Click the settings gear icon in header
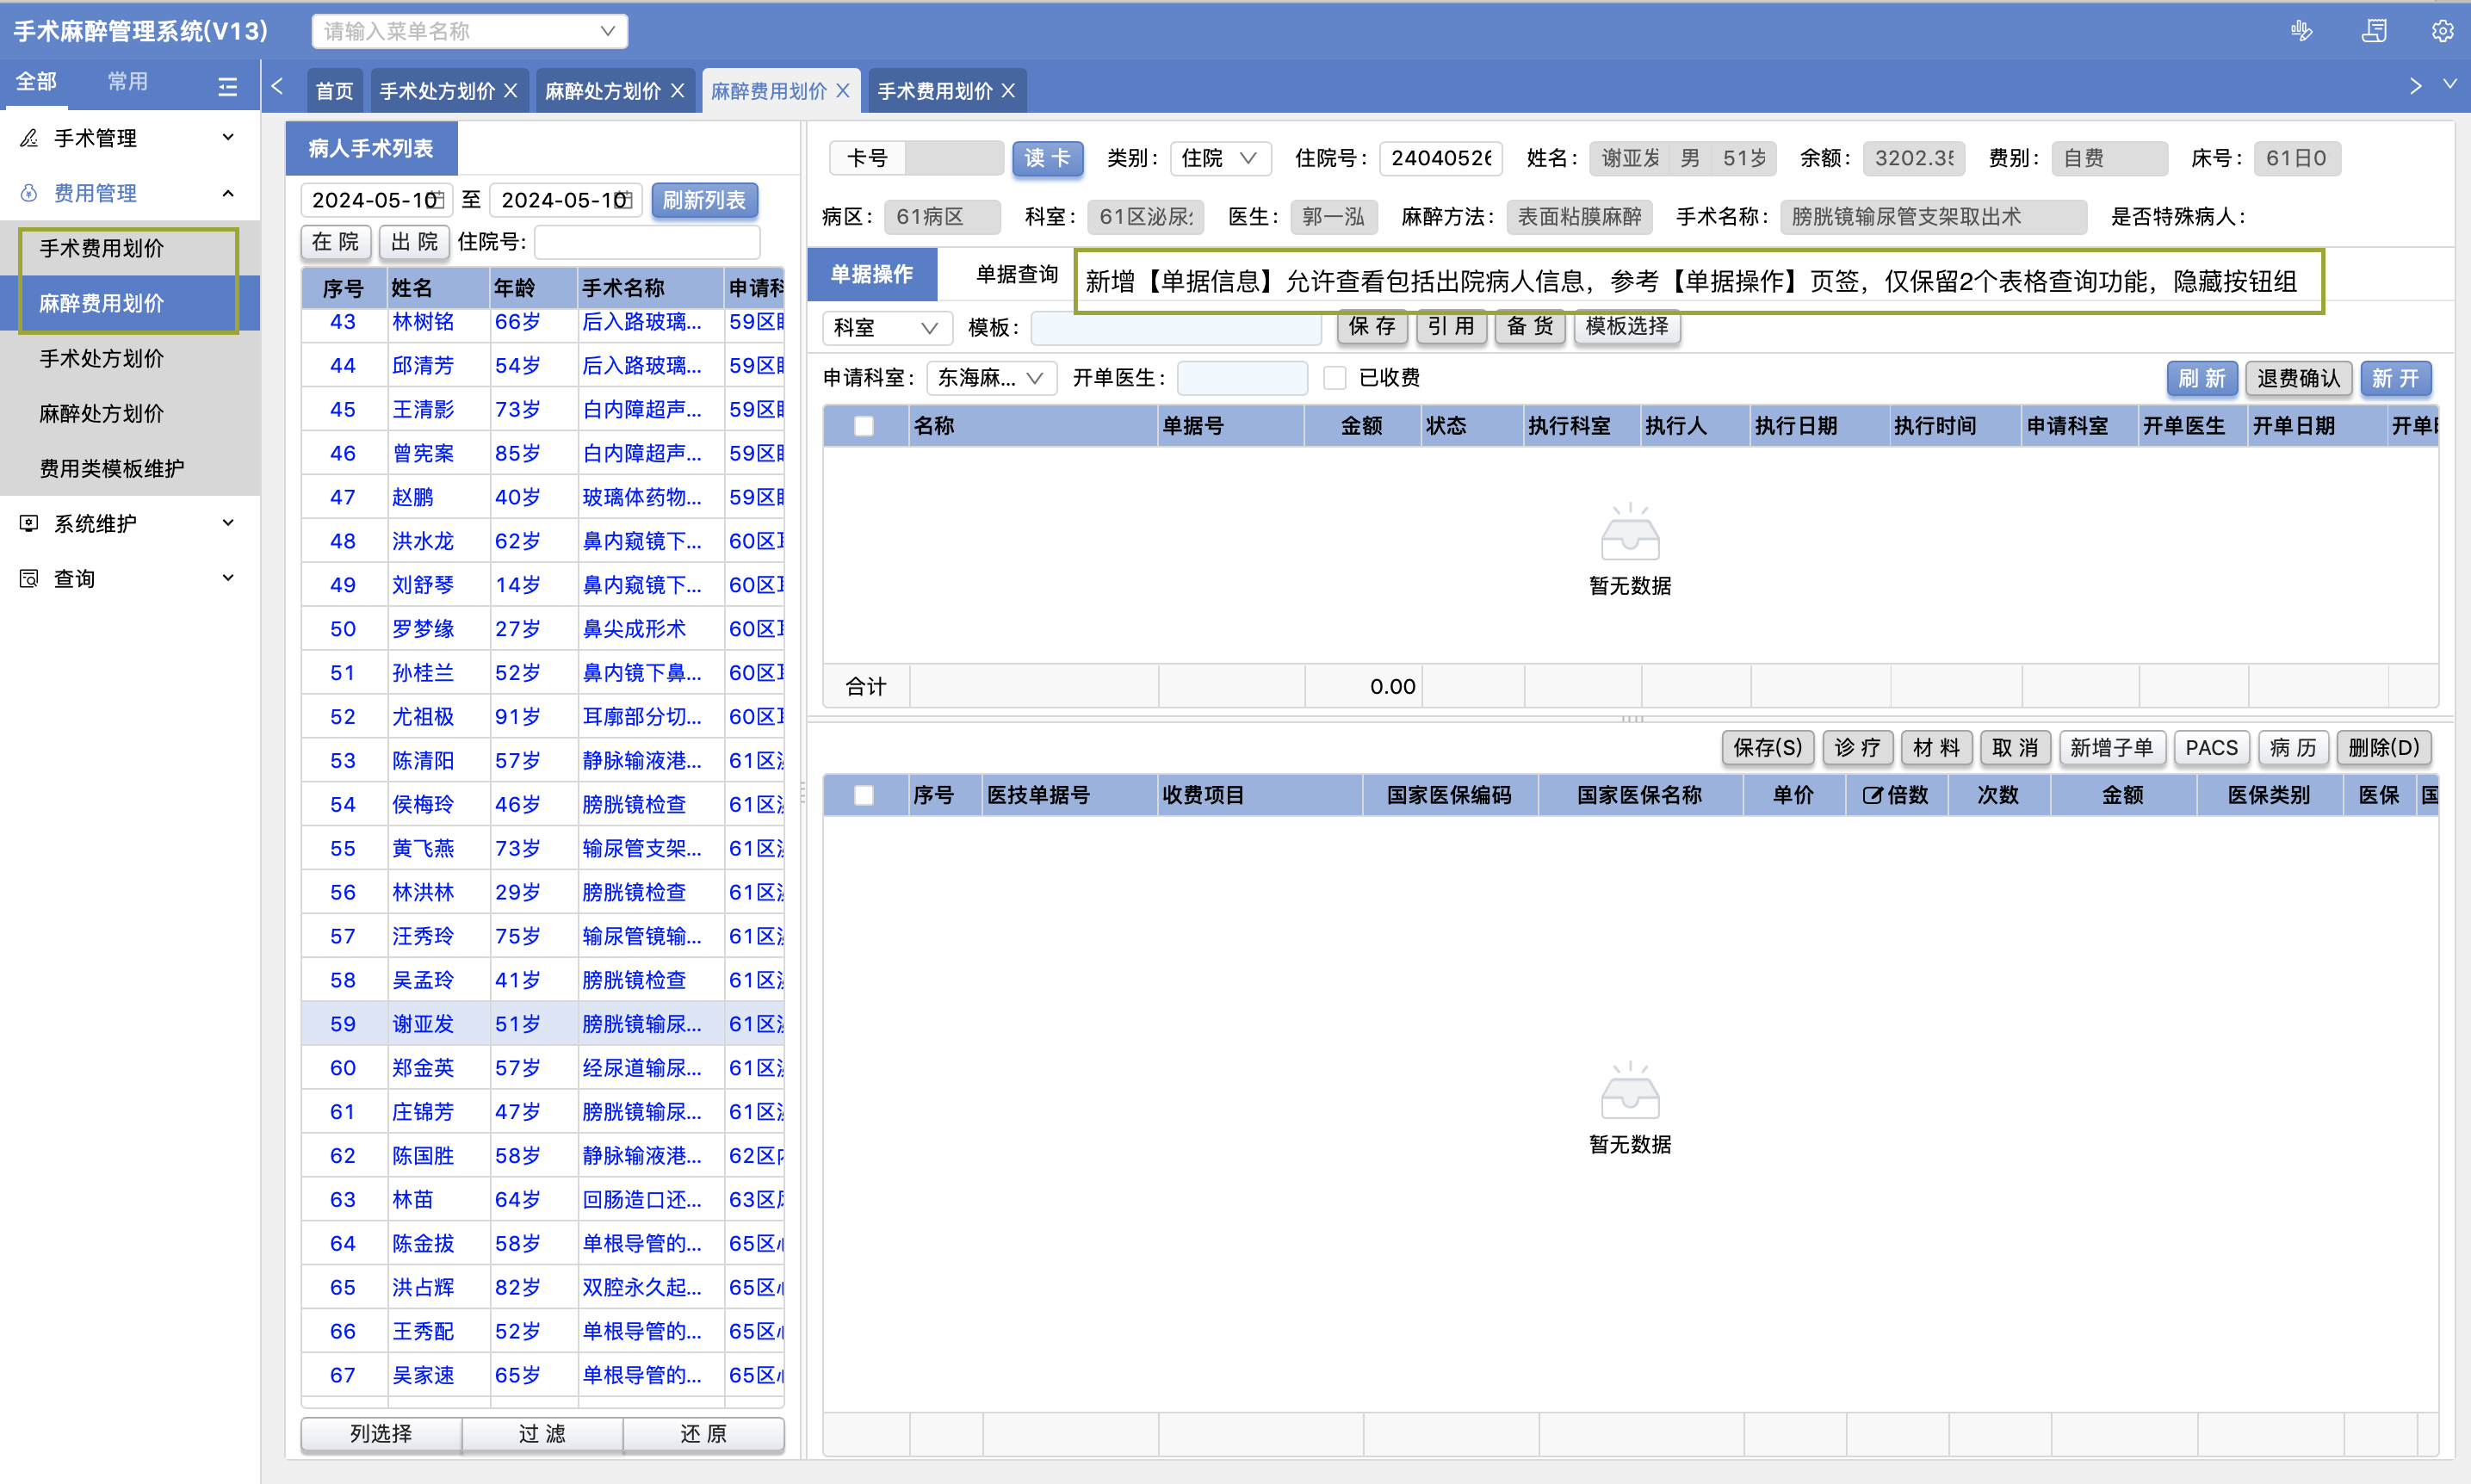The width and height of the screenshot is (2471, 1484). tap(2441, 31)
